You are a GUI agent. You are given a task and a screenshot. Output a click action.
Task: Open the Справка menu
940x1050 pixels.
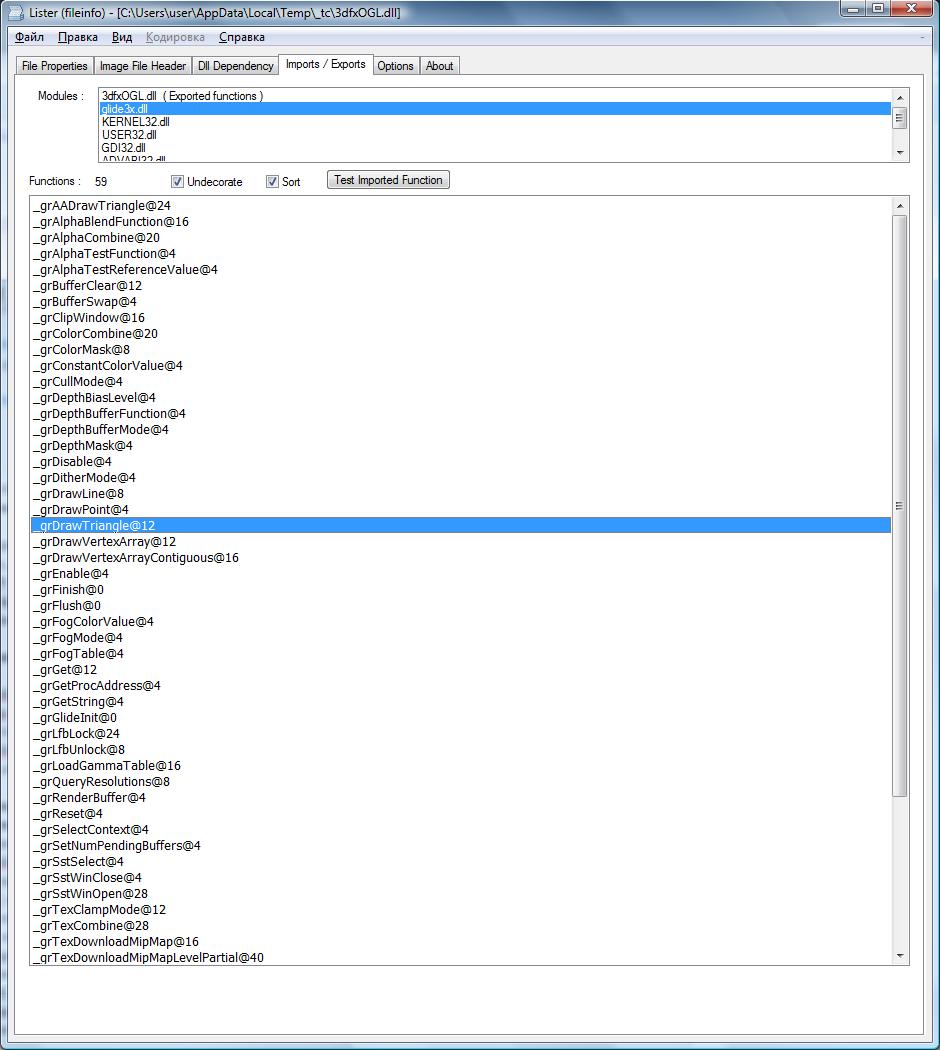pos(242,37)
